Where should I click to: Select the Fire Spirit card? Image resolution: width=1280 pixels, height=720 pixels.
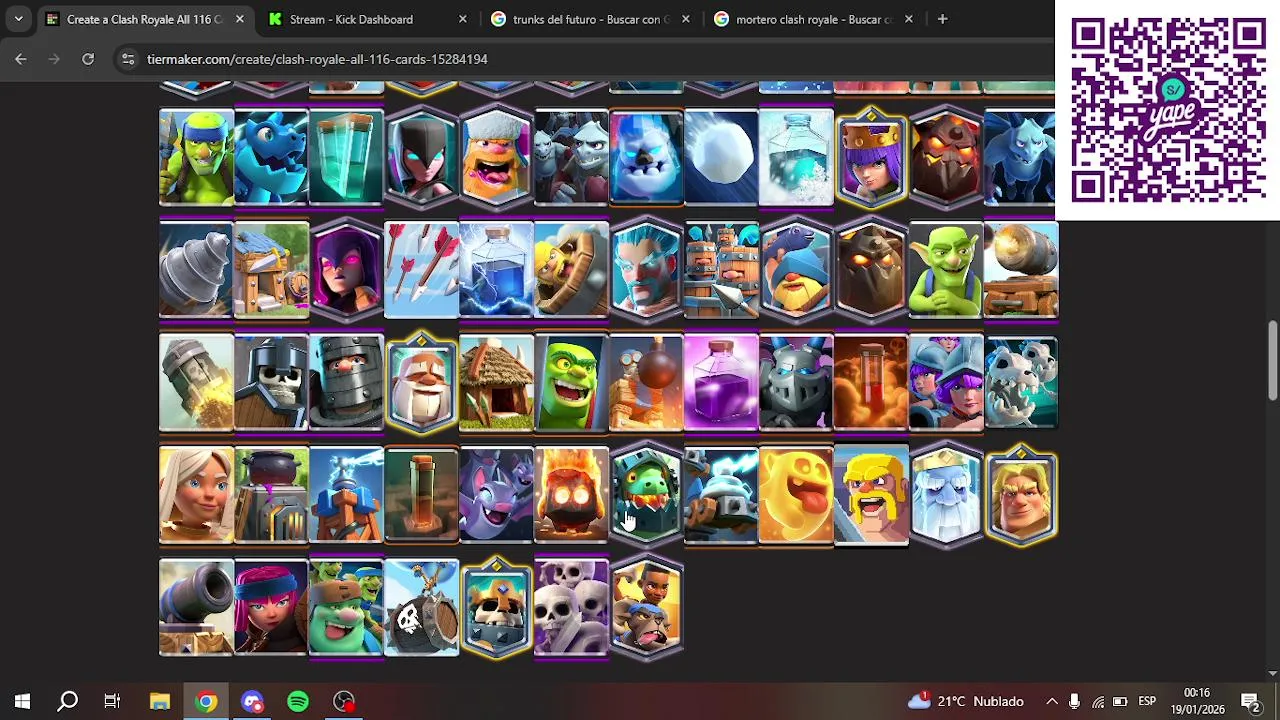click(x=571, y=495)
